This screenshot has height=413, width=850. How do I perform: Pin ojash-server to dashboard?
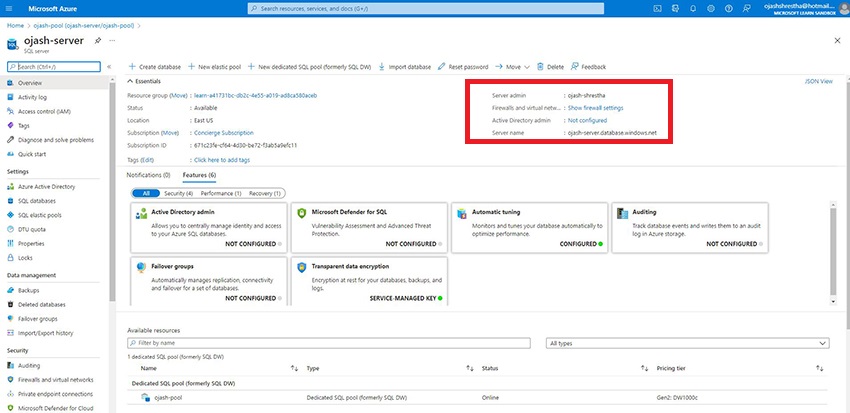98,41
